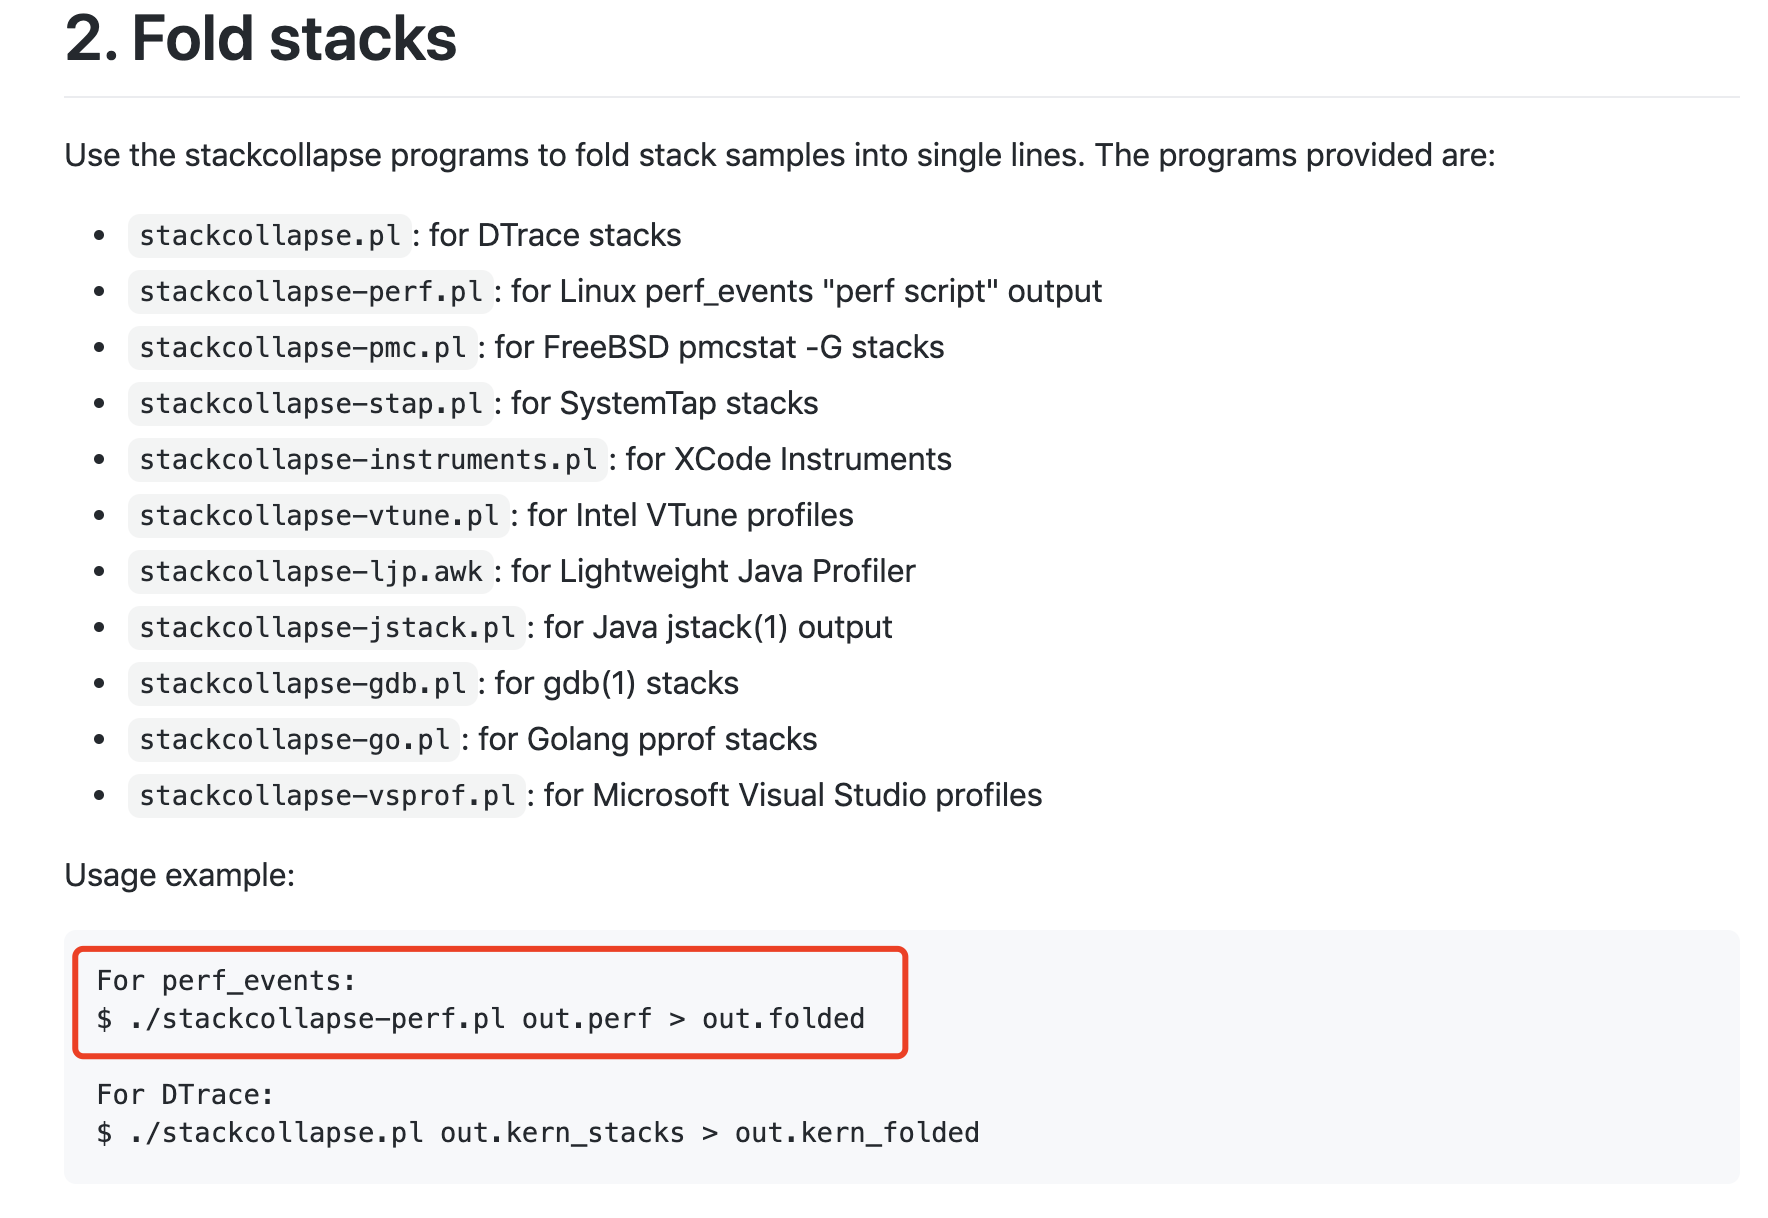Click the stackcollapse-go.pl code label

coord(294,739)
